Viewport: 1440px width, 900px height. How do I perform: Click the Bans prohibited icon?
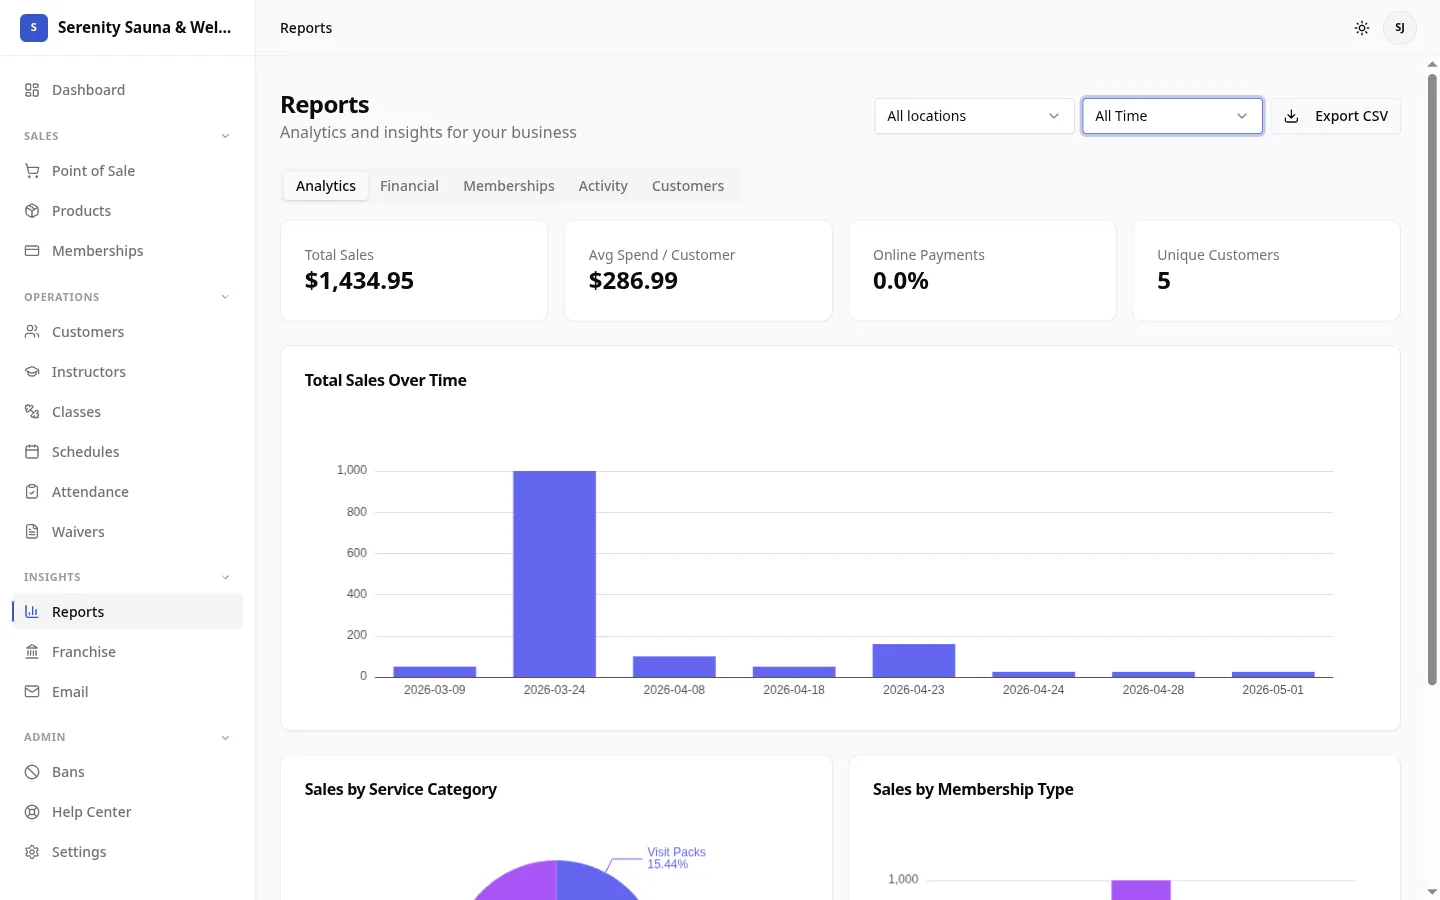point(32,772)
